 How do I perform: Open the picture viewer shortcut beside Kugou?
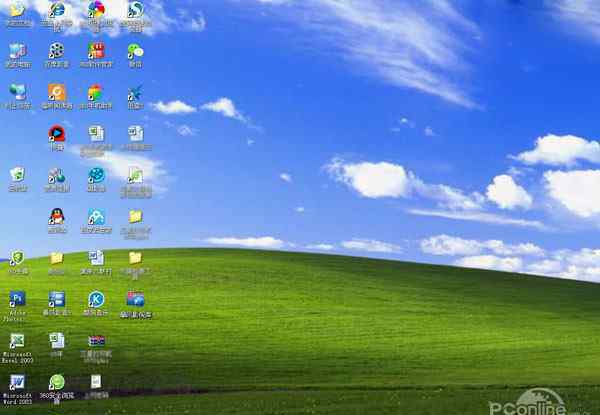point(135,299)
